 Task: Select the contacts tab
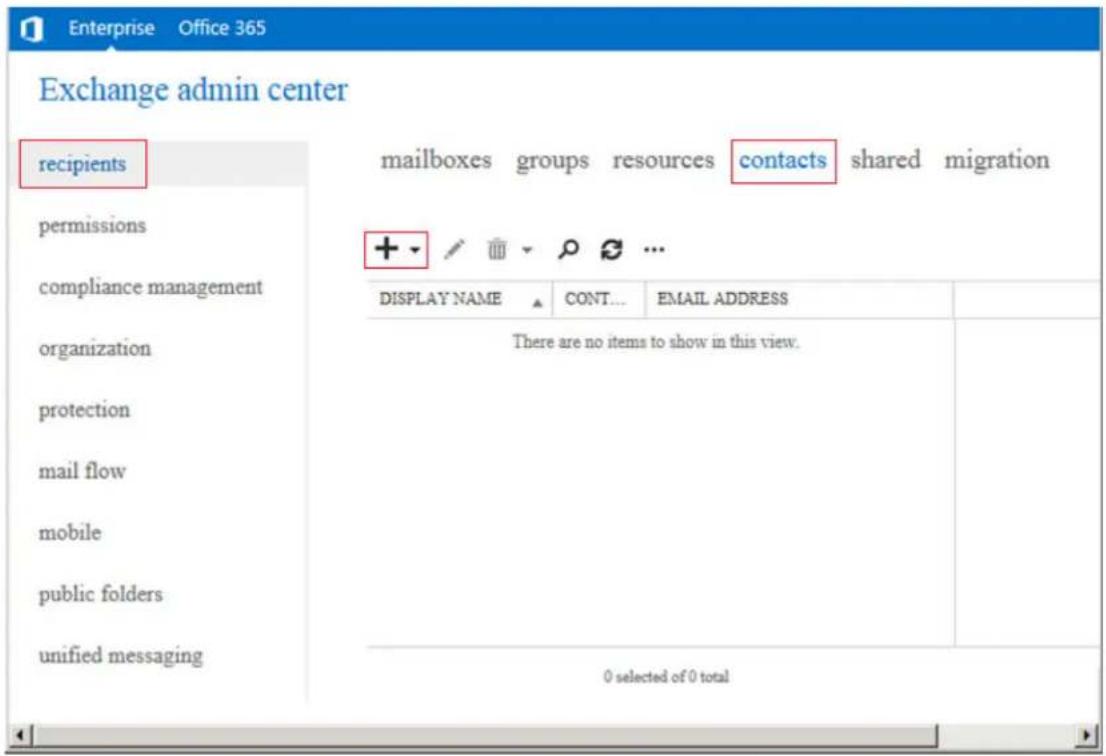pos(782,160)
